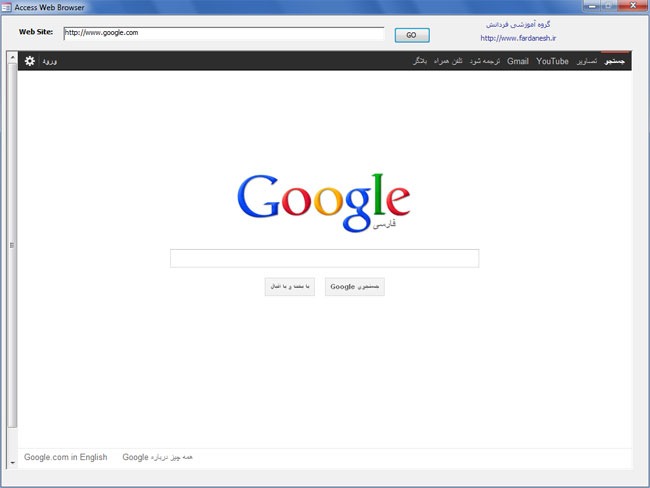Click the Access Web Browser title bar icon
This screenshot has height=488, width=650.
pyautogui.click(x=6, y=7)
